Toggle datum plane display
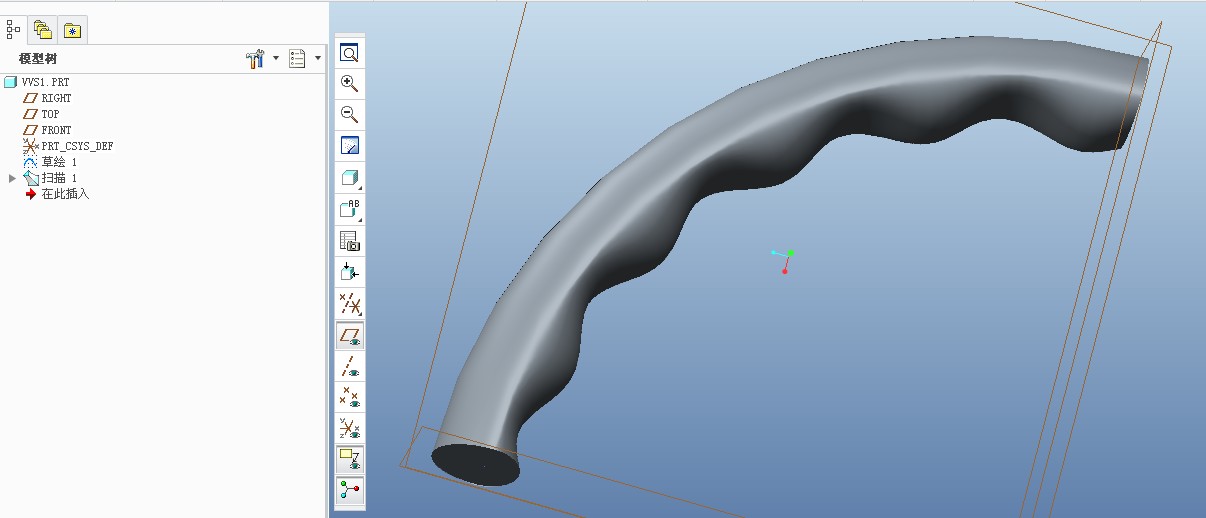The image size is (1206, 518). click(349, 335)
